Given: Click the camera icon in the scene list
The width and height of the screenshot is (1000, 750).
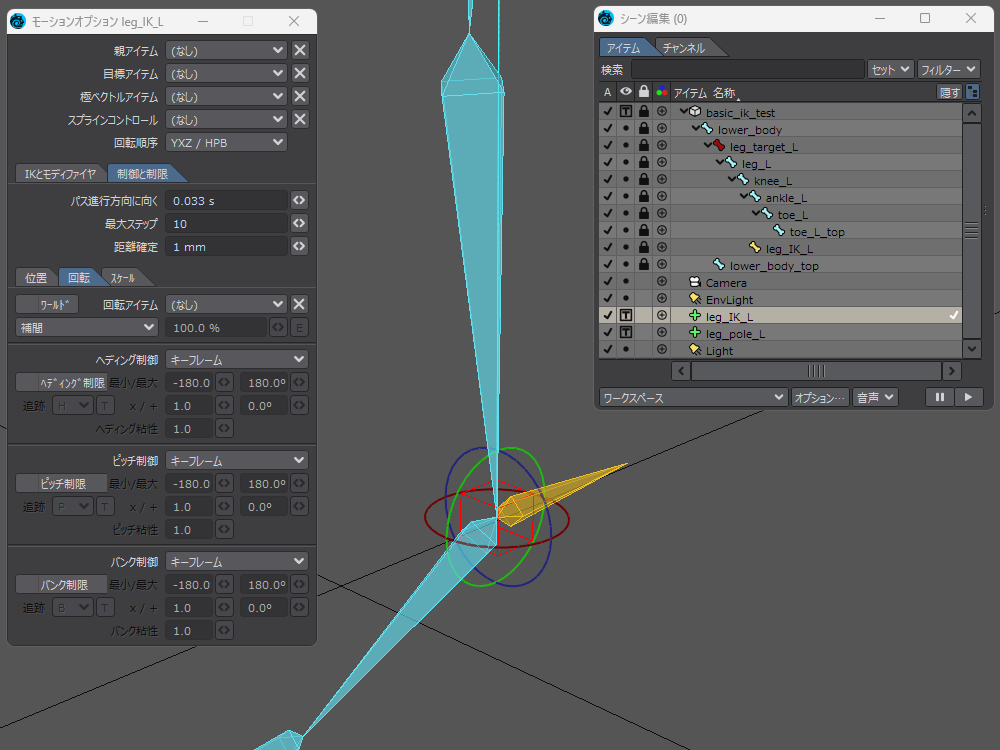Looking at the screenshot, I should click(694, 282).
